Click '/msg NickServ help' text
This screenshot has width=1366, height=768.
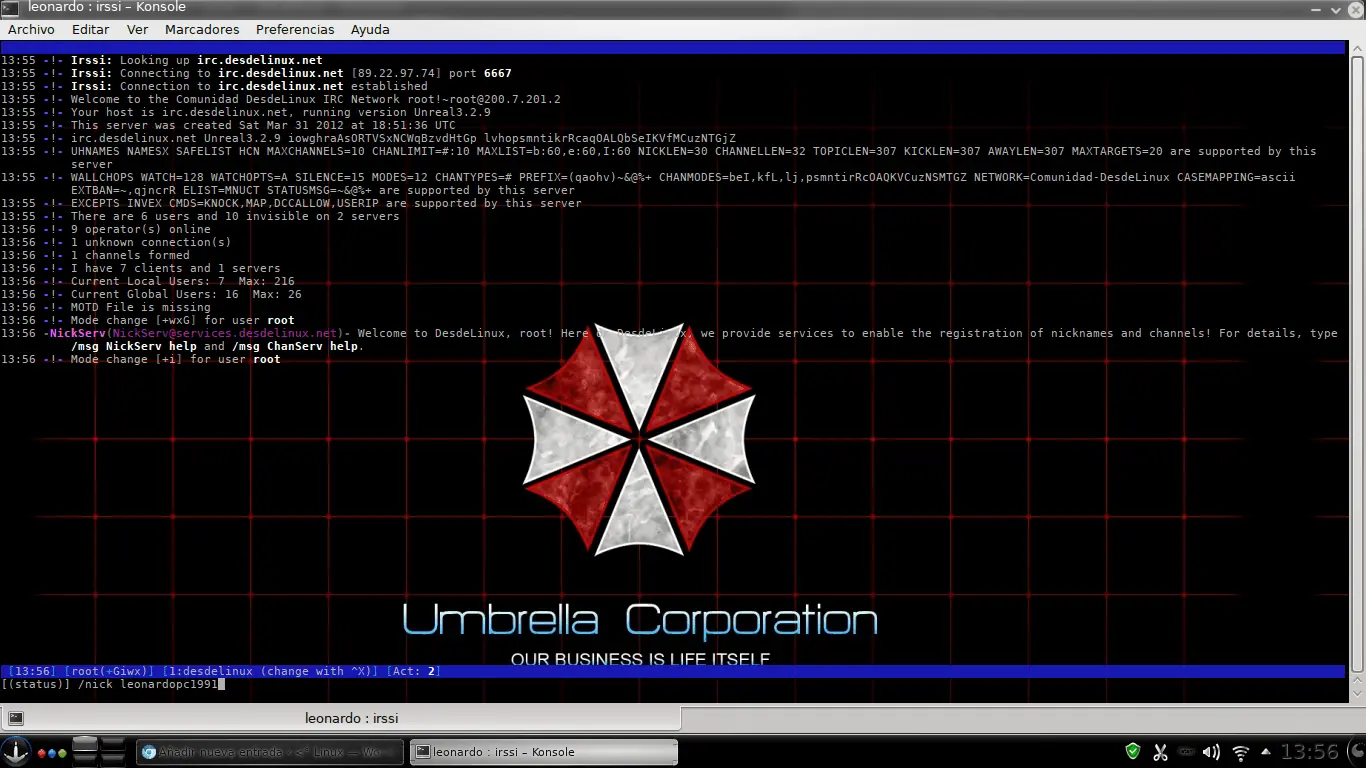point(133,346)
